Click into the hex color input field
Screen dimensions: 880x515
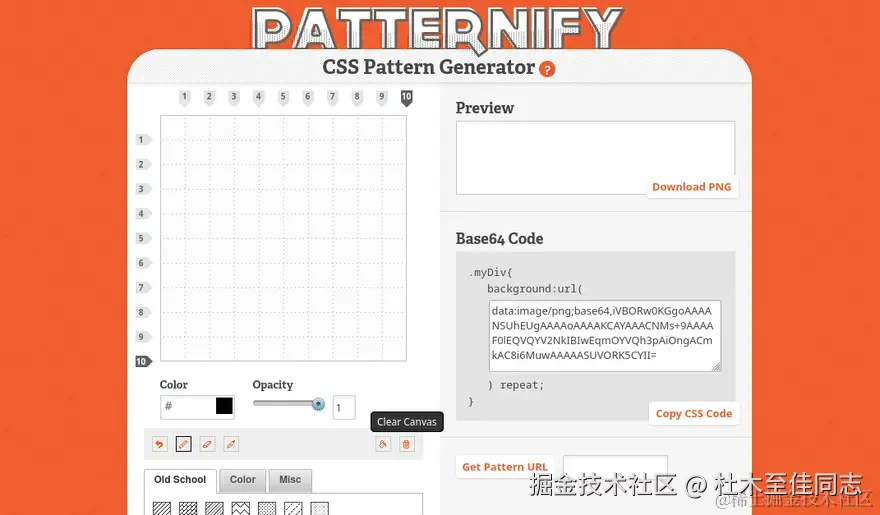click(x=189, y=406)
